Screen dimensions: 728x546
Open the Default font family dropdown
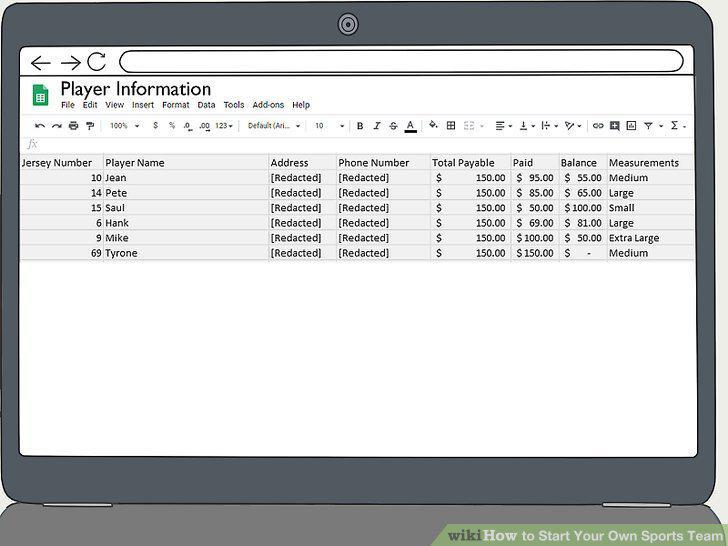(x=274, y=126)
